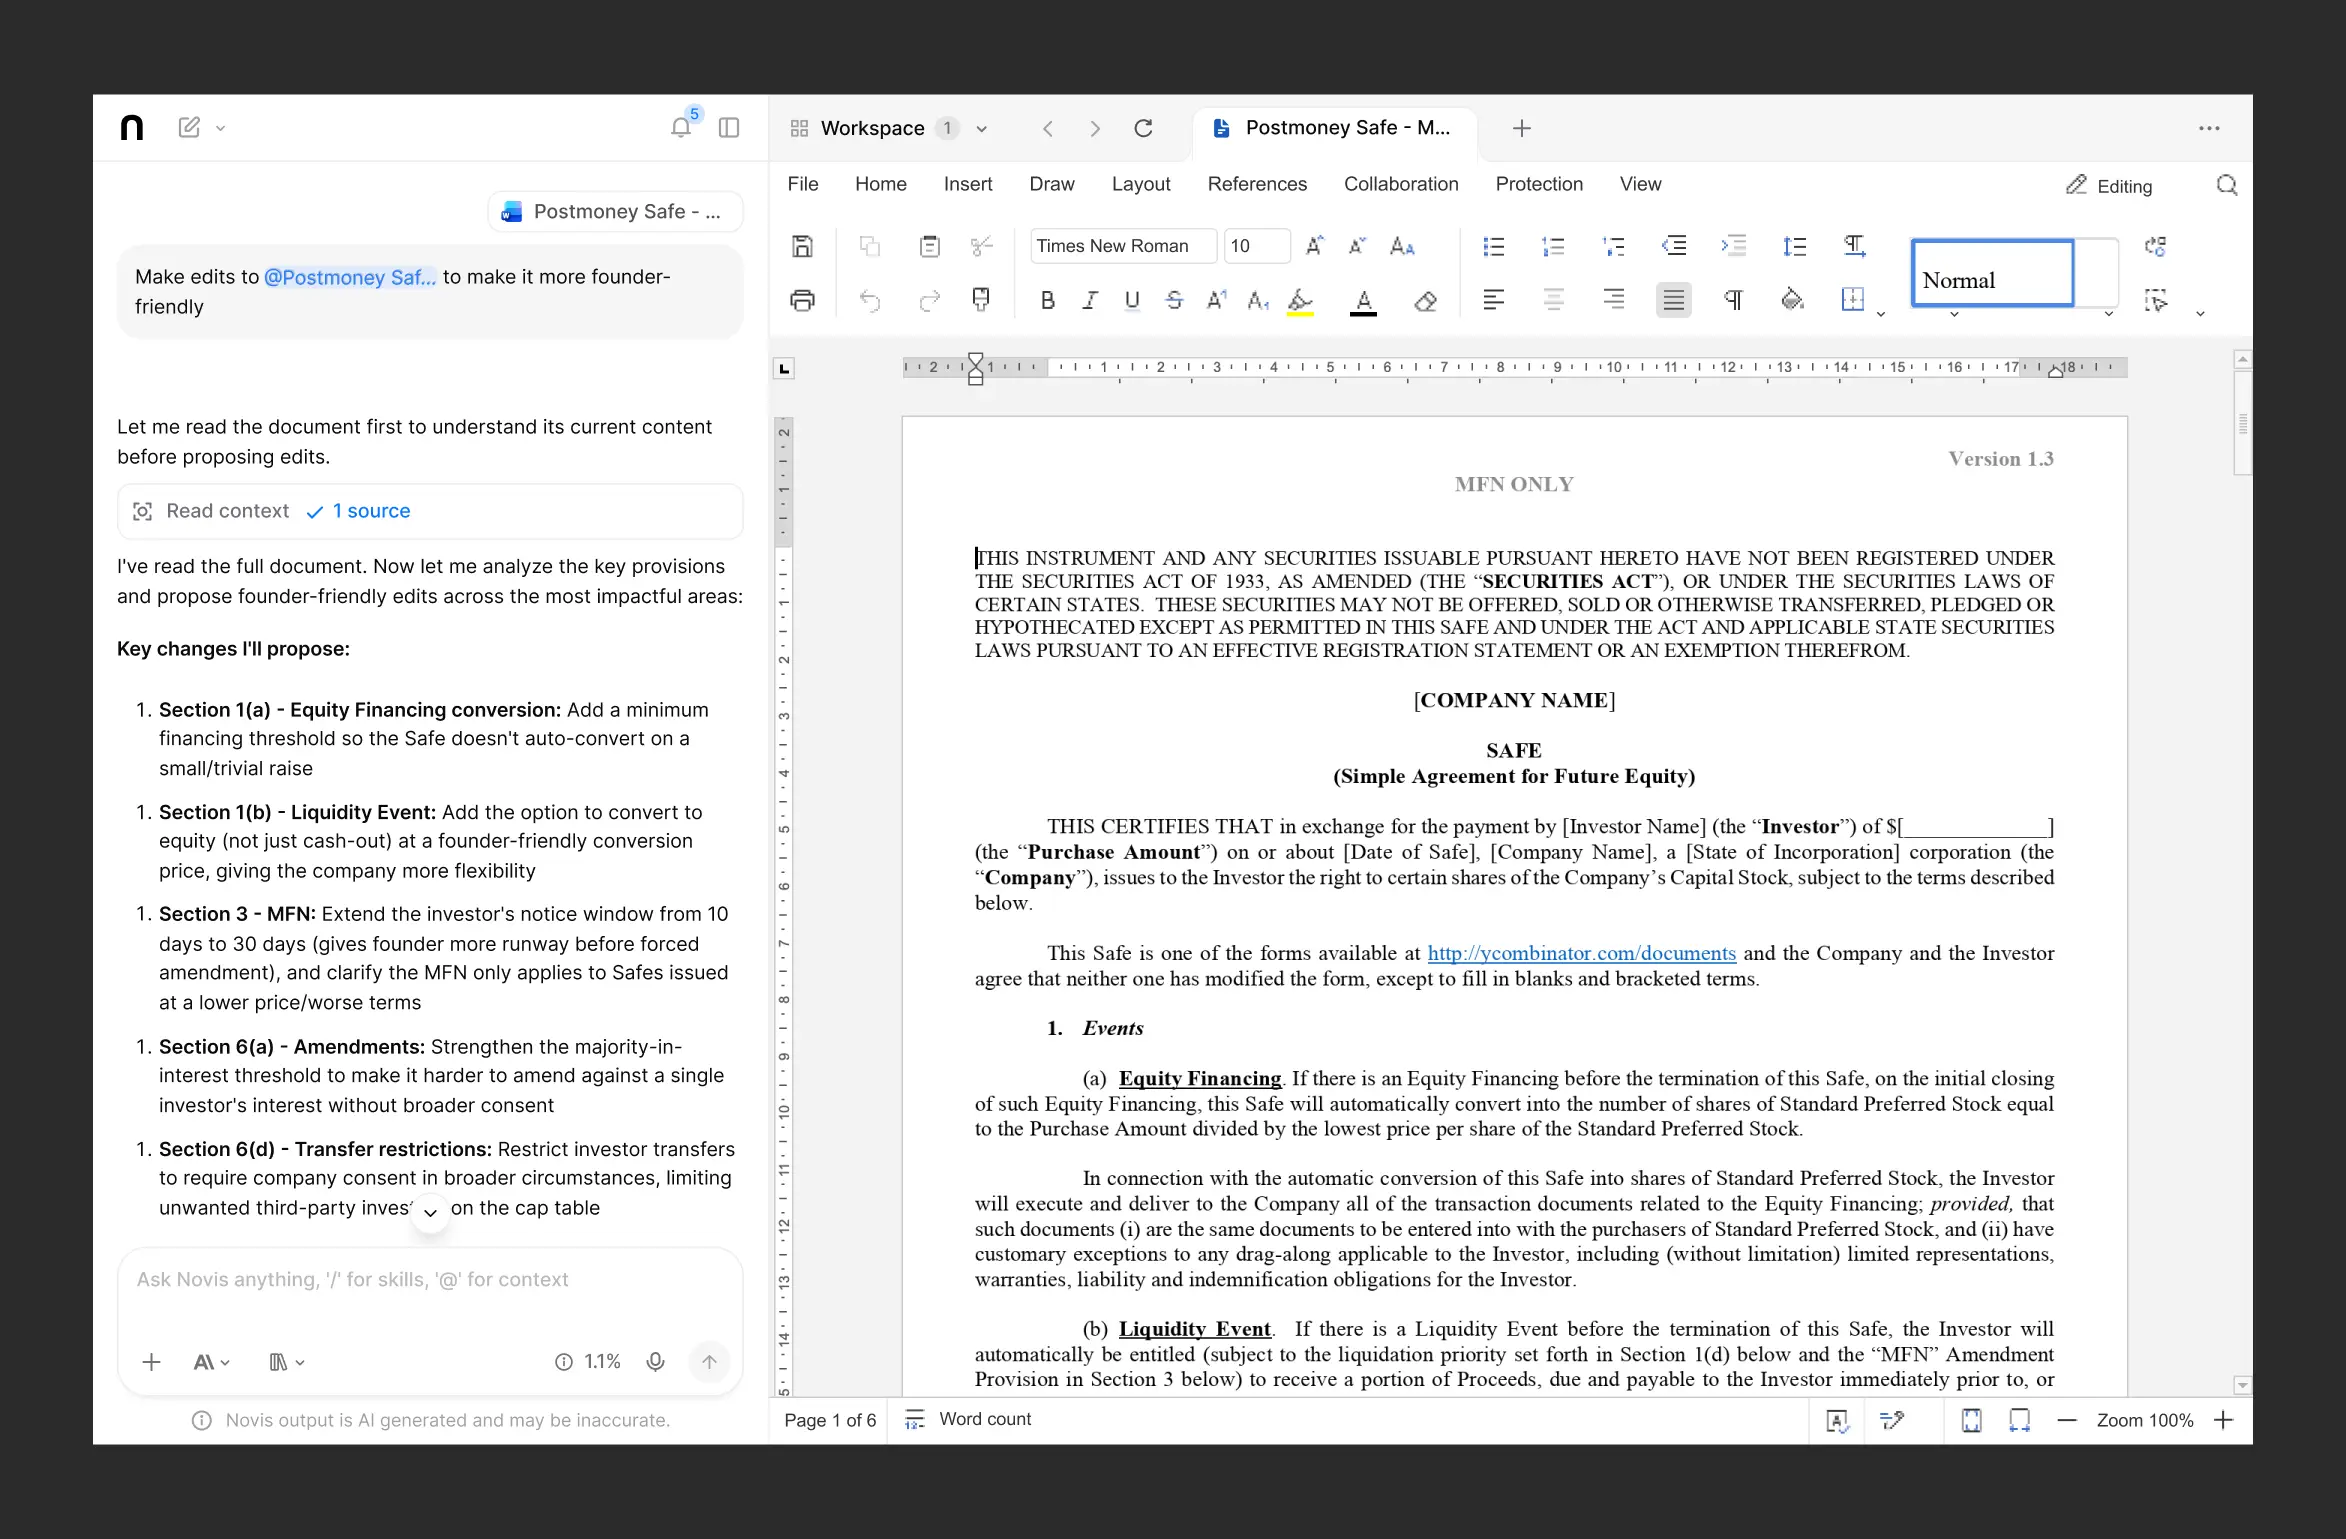
Task: Open the File menu
Action: [x=802, y=184]
